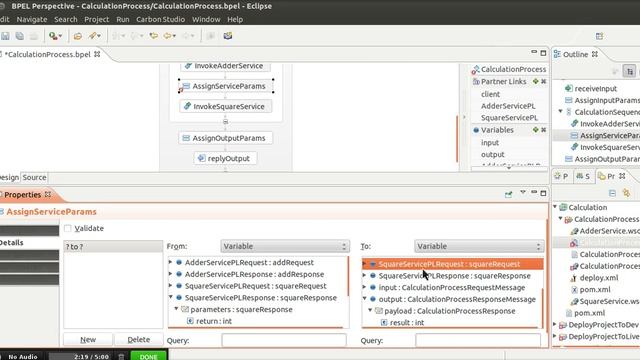The image size is (640, 360).
Task: Select 'return : int' in From tree
Action: [214, 321]
